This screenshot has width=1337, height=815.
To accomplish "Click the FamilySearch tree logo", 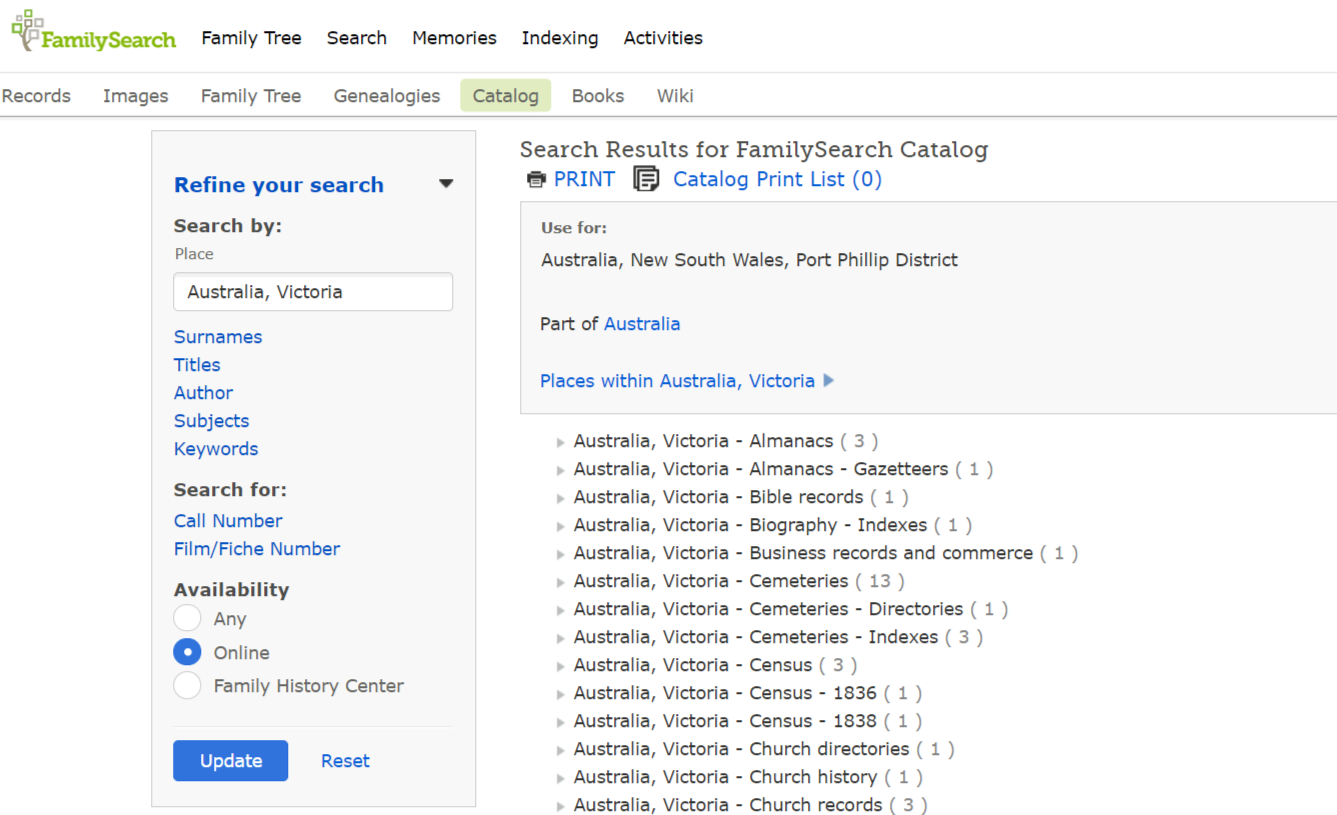I will (28, 30).
